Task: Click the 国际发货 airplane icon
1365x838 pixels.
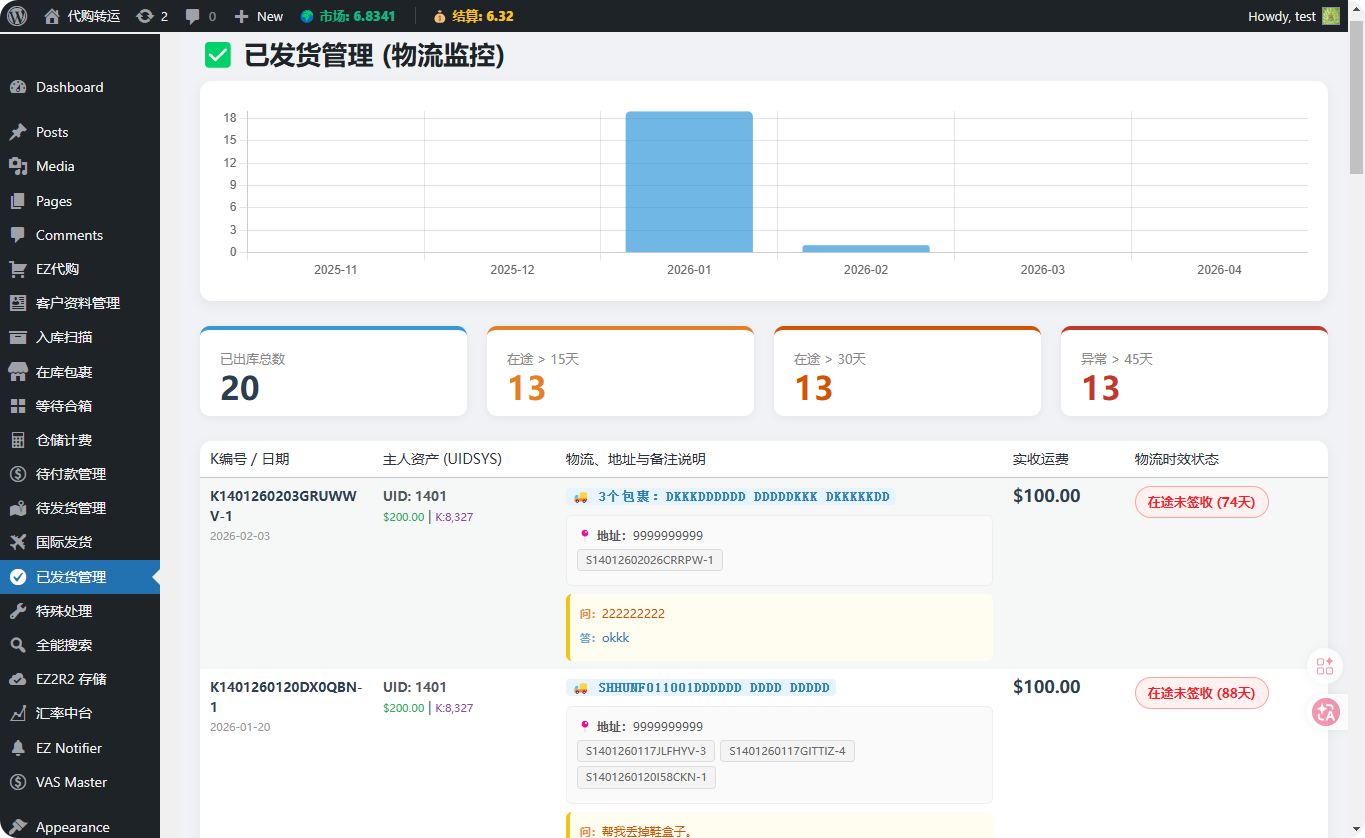Action: pos(18,542)
